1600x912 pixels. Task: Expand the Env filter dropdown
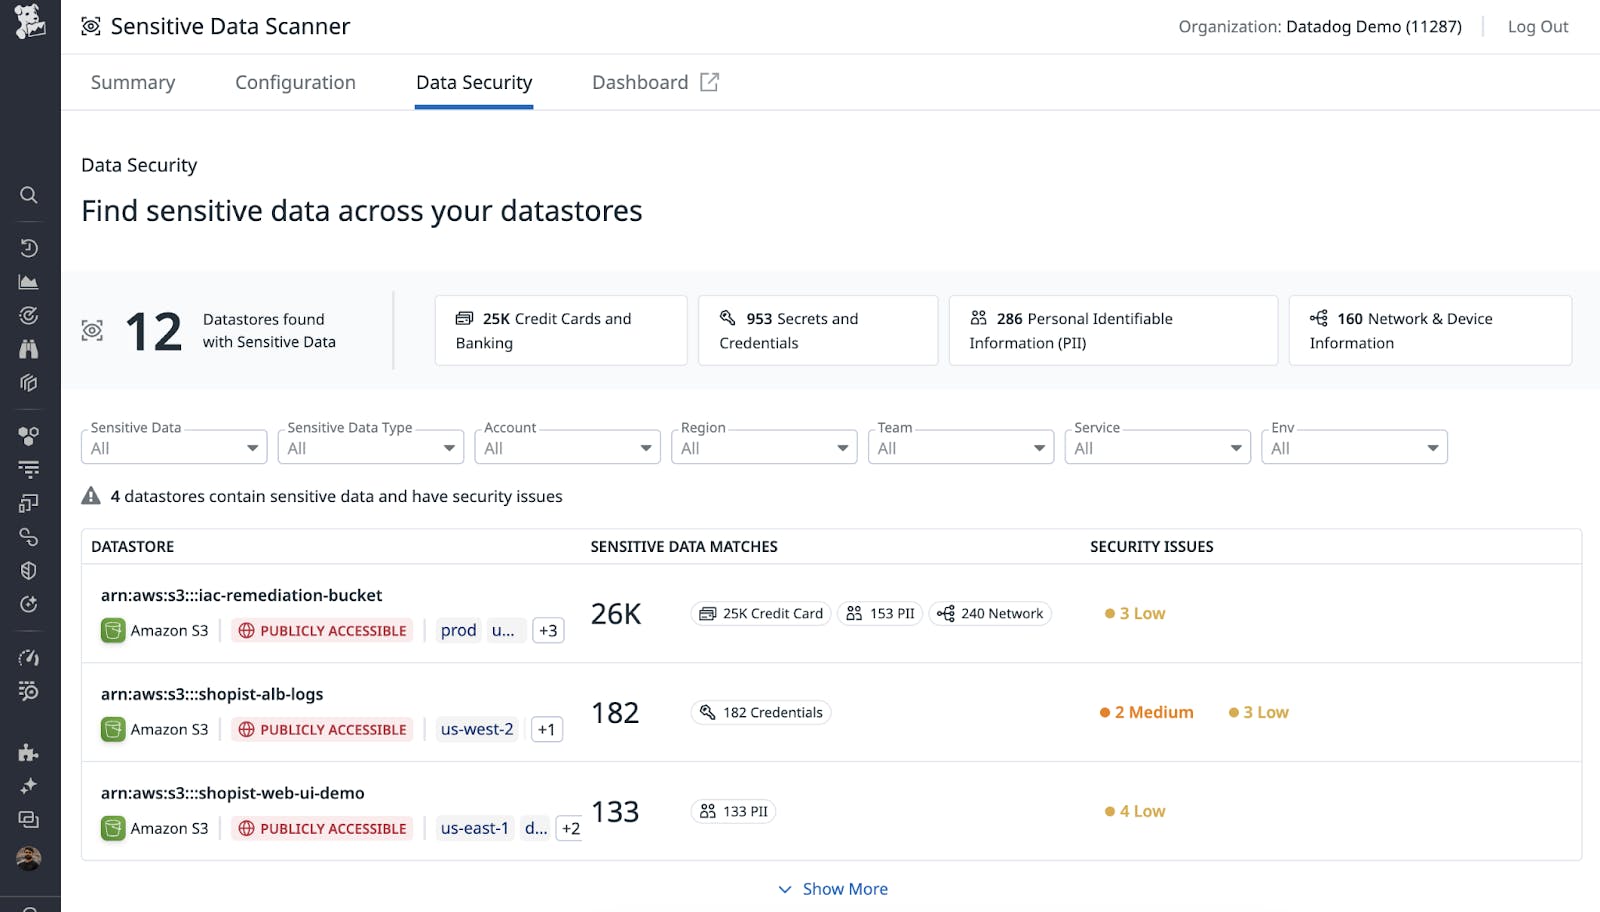point(1355,447)
